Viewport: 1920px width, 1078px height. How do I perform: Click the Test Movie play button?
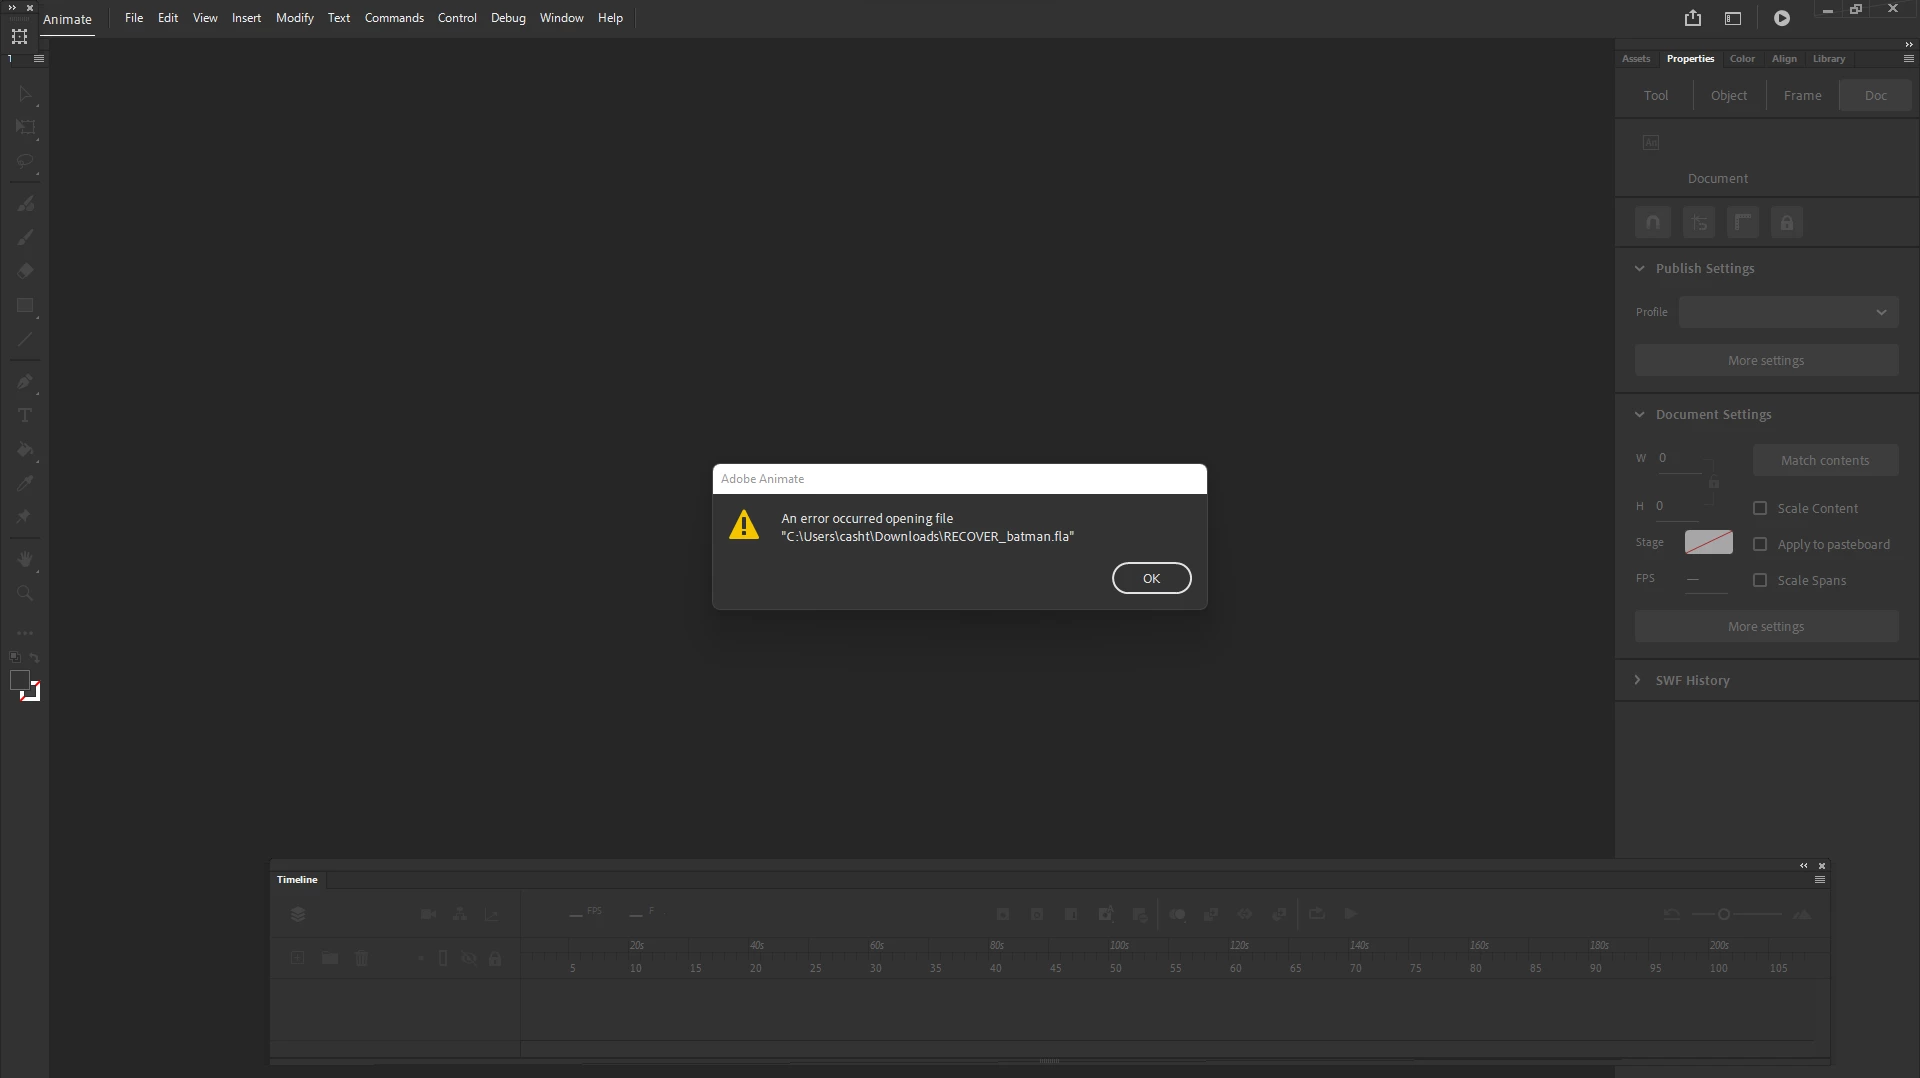tap(1781, 18)
